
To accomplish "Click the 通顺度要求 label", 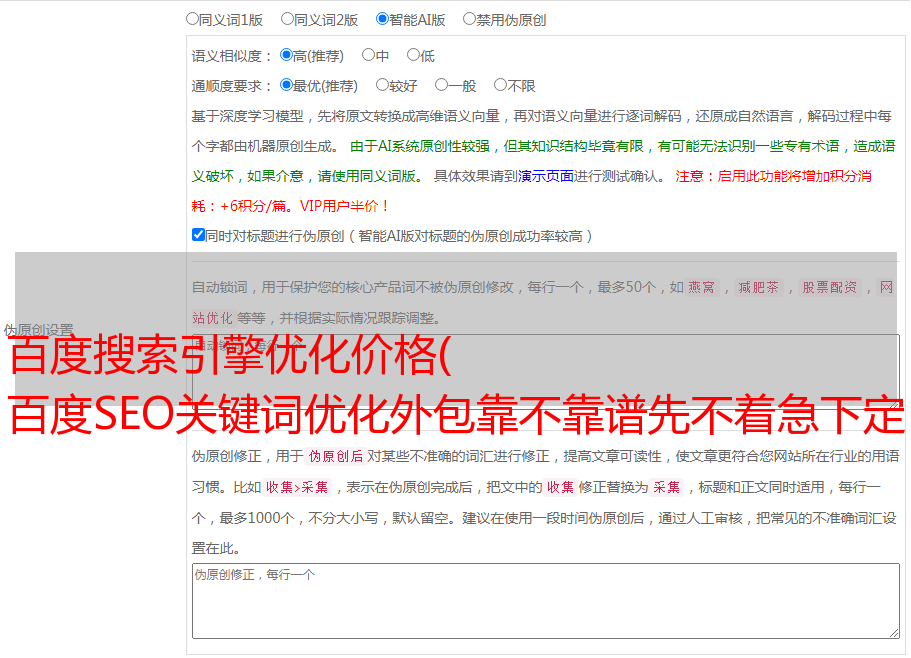I will point(232,87).
